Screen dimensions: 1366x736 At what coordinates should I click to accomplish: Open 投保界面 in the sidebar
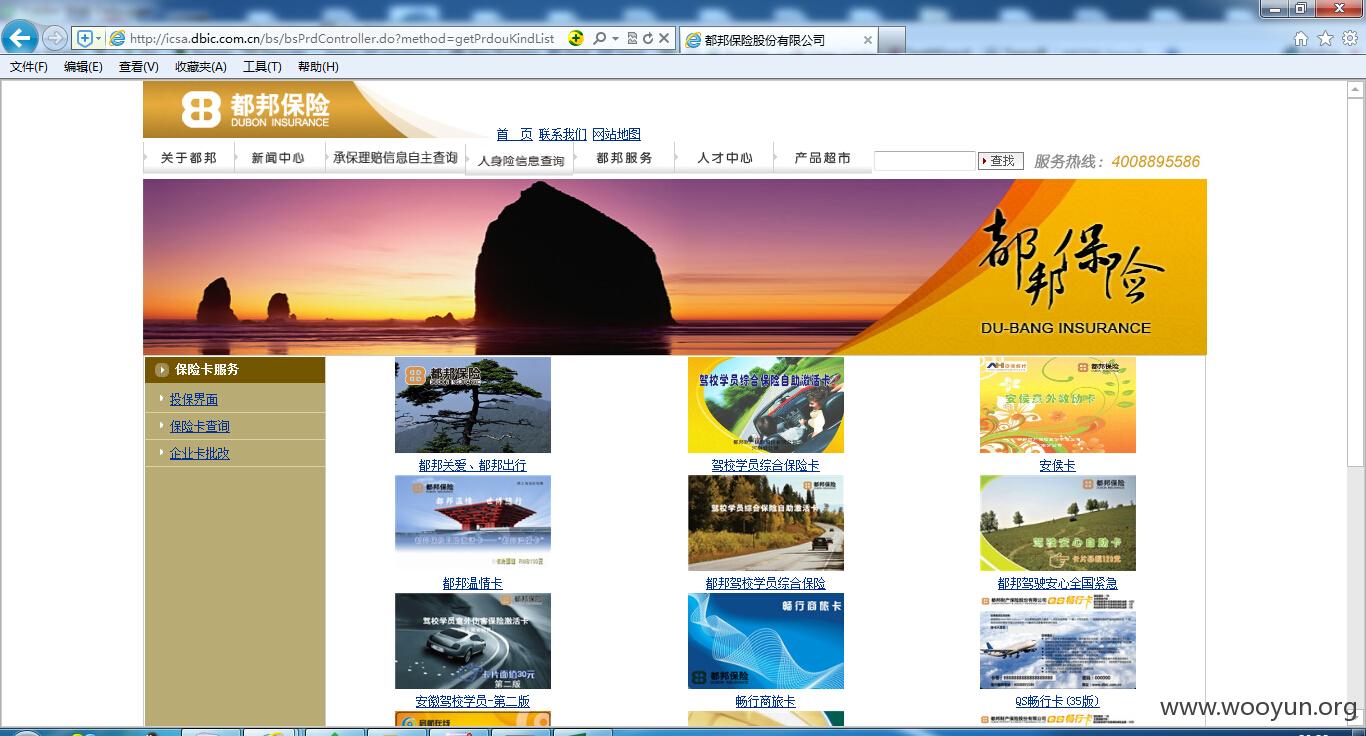tap(194, 399)
